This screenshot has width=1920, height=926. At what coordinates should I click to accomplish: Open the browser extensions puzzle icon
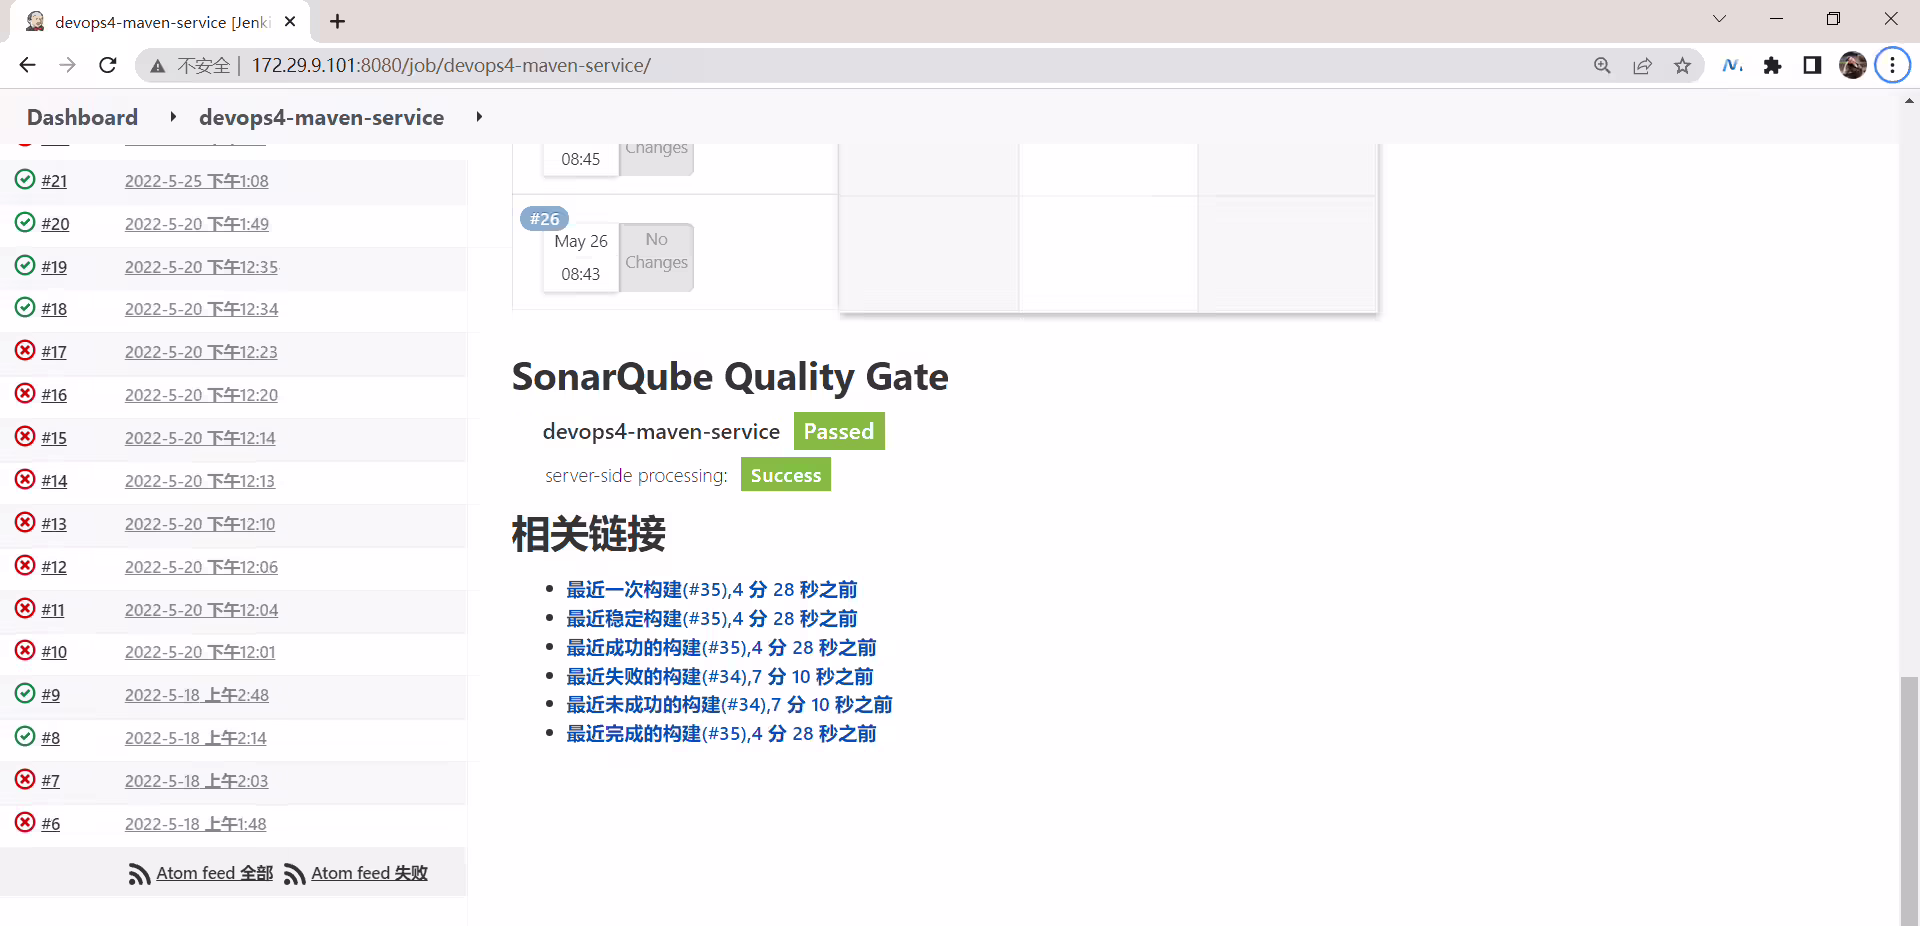click(x=1772, y=65)
